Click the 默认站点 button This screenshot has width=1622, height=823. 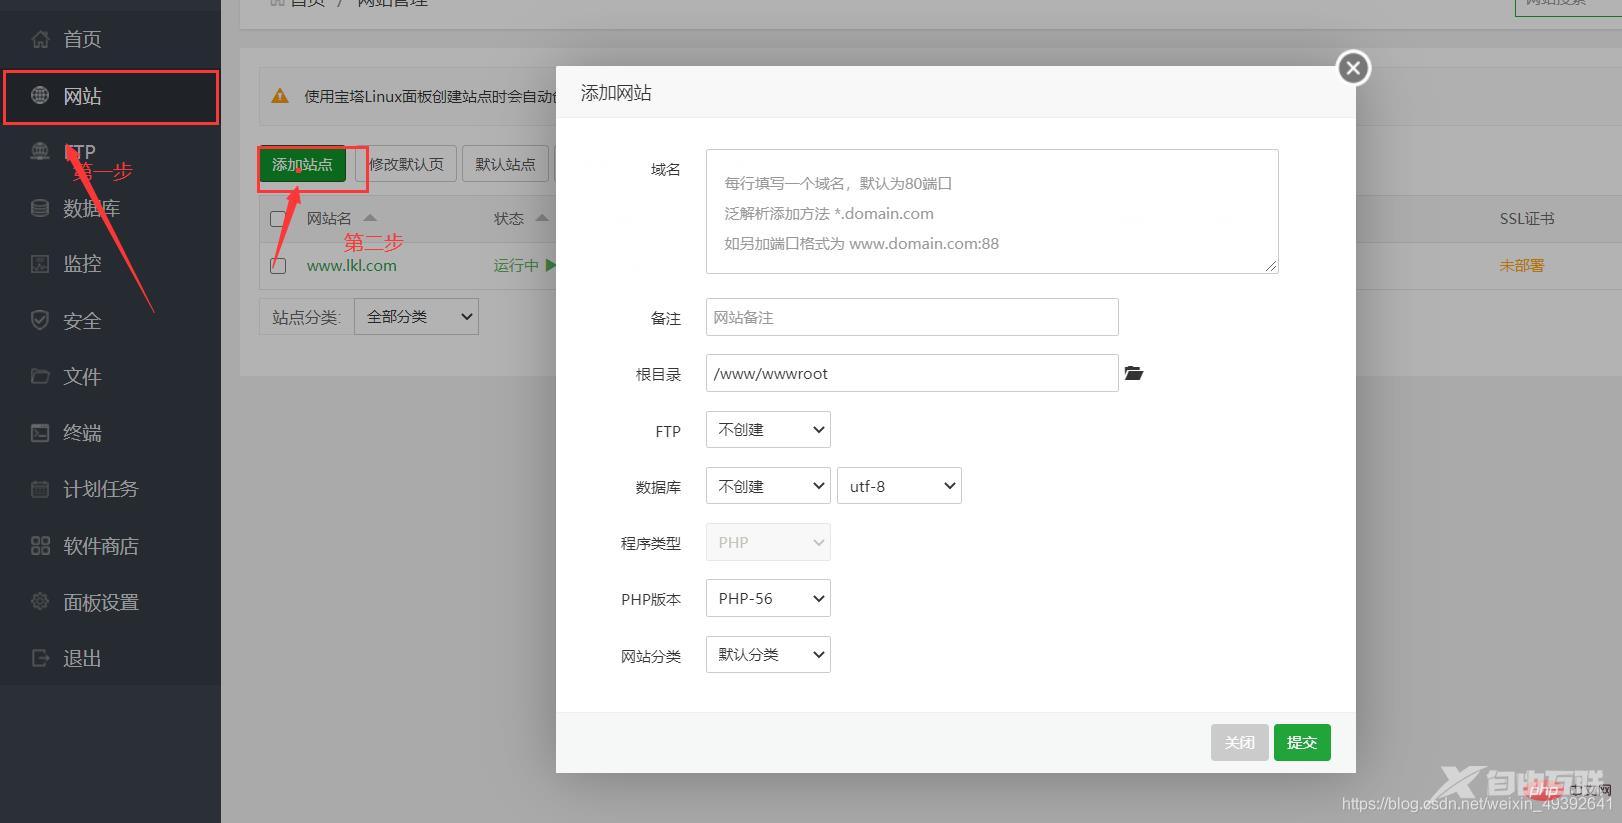click(x=505, y=164)
